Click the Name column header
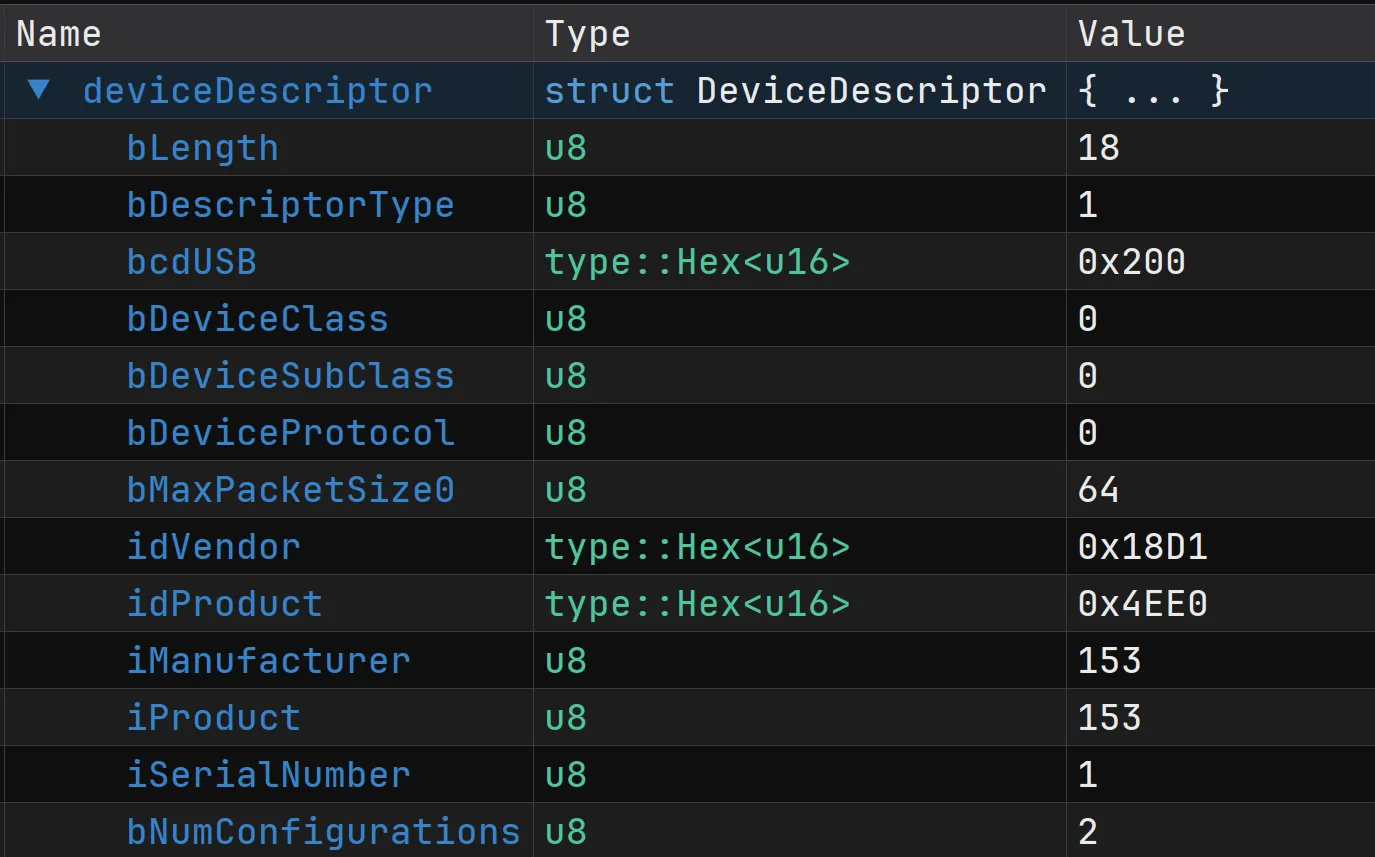The width and height of the screenshot is (1375, 857). coord(59,34)
